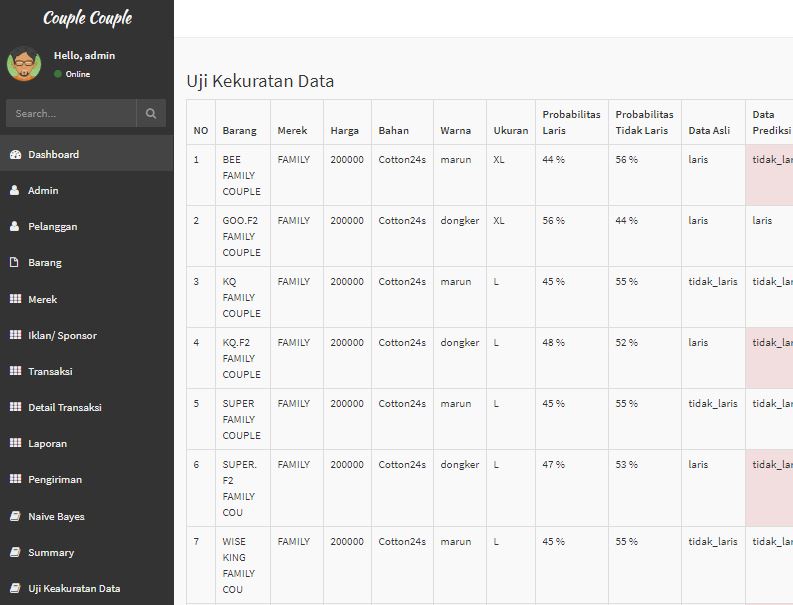Click the Laporan table icon
Viewport: 793px width, 605px height.
click(x=15, y=443)
